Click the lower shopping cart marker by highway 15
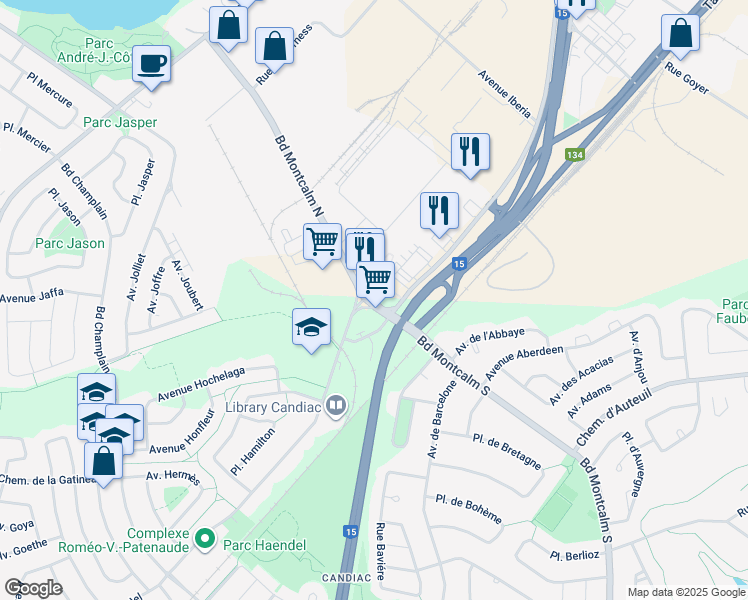 pos(375,283)
